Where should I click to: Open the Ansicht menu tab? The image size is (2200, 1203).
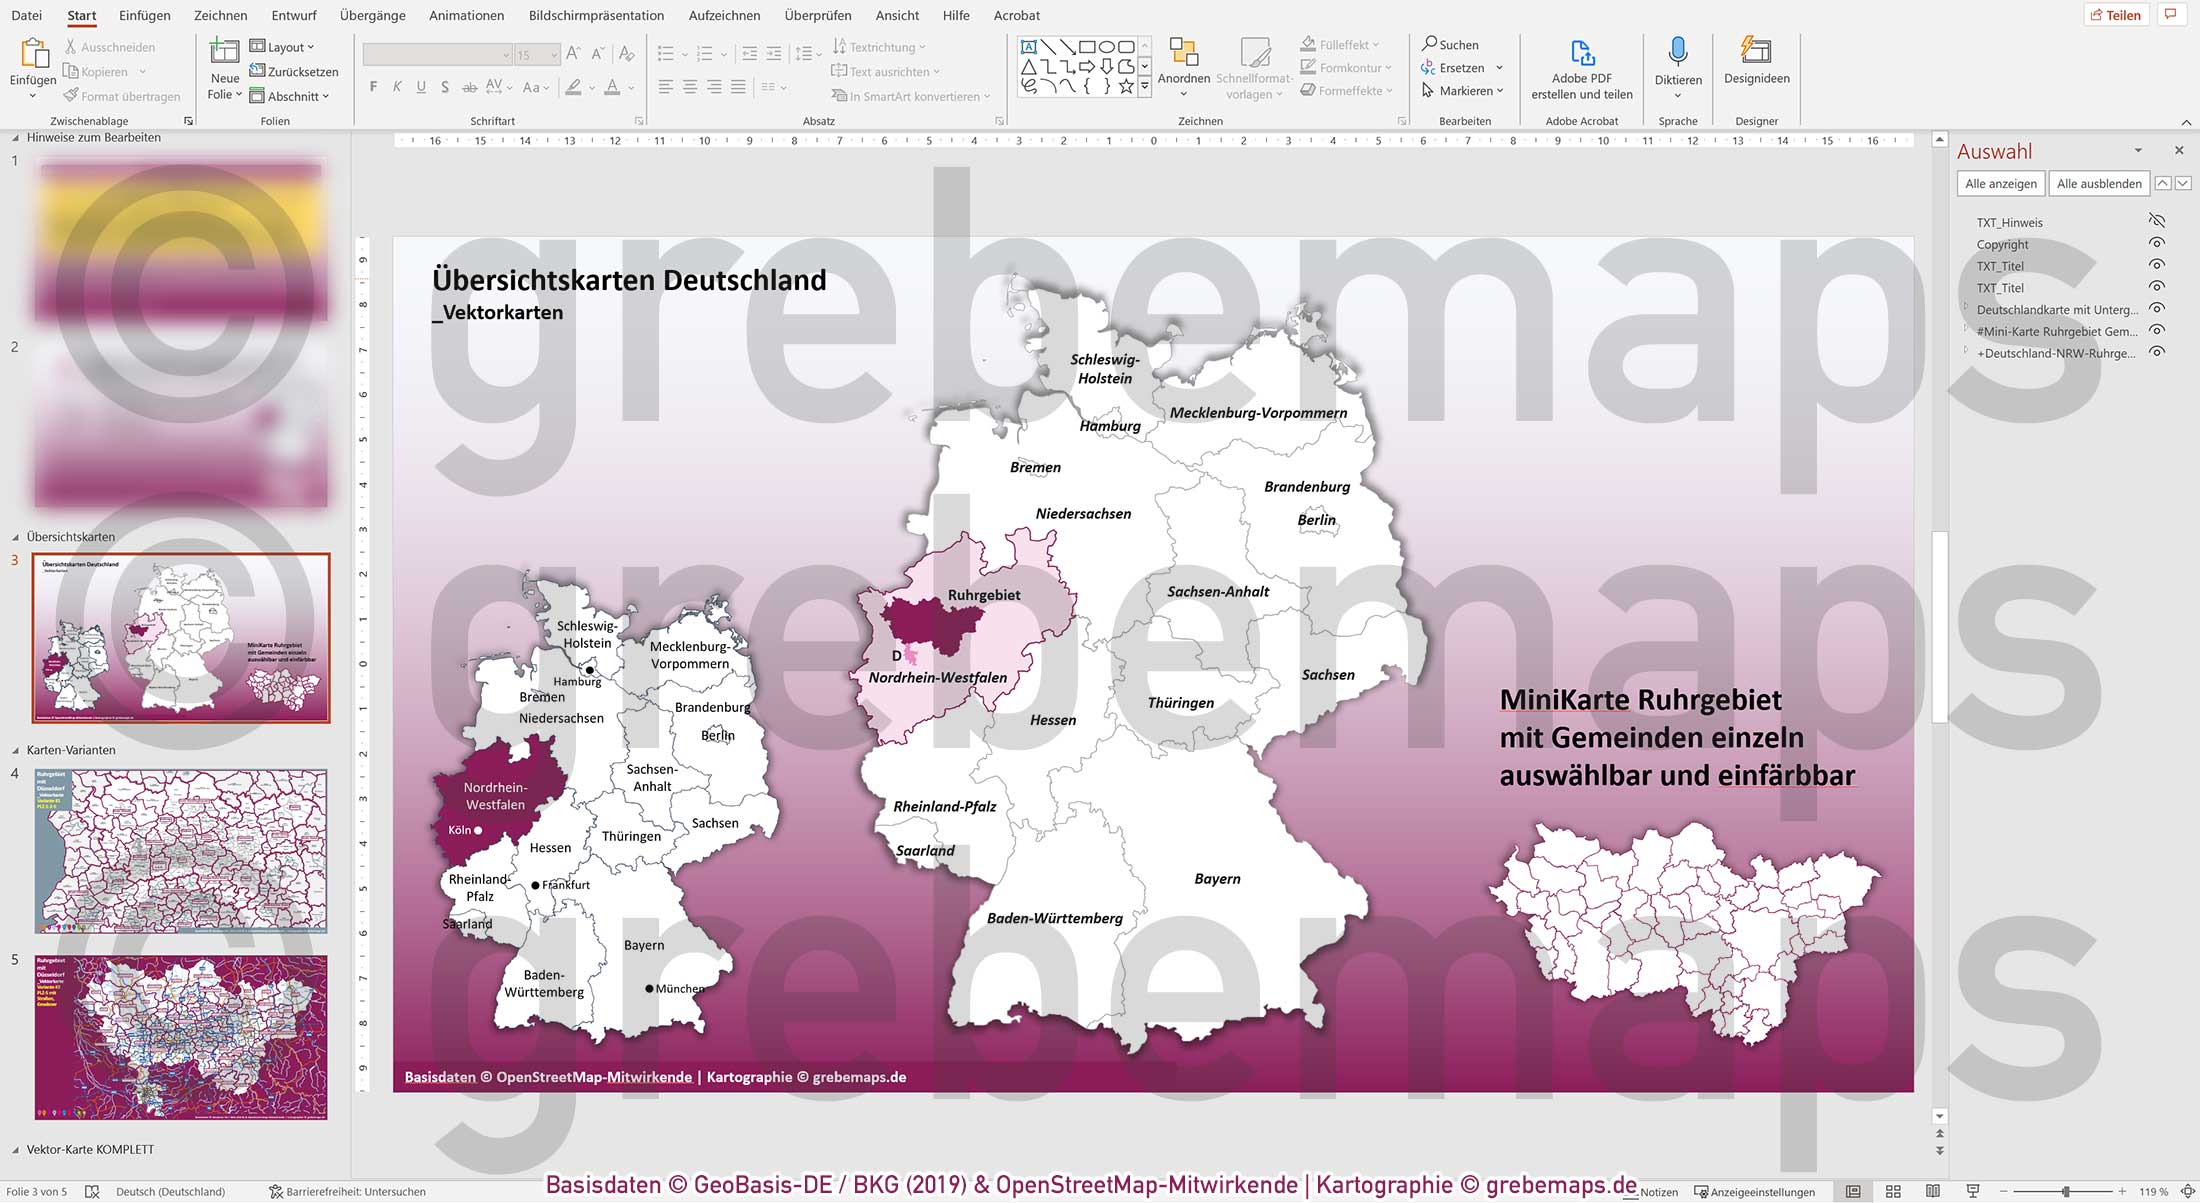tap(897, 15)
